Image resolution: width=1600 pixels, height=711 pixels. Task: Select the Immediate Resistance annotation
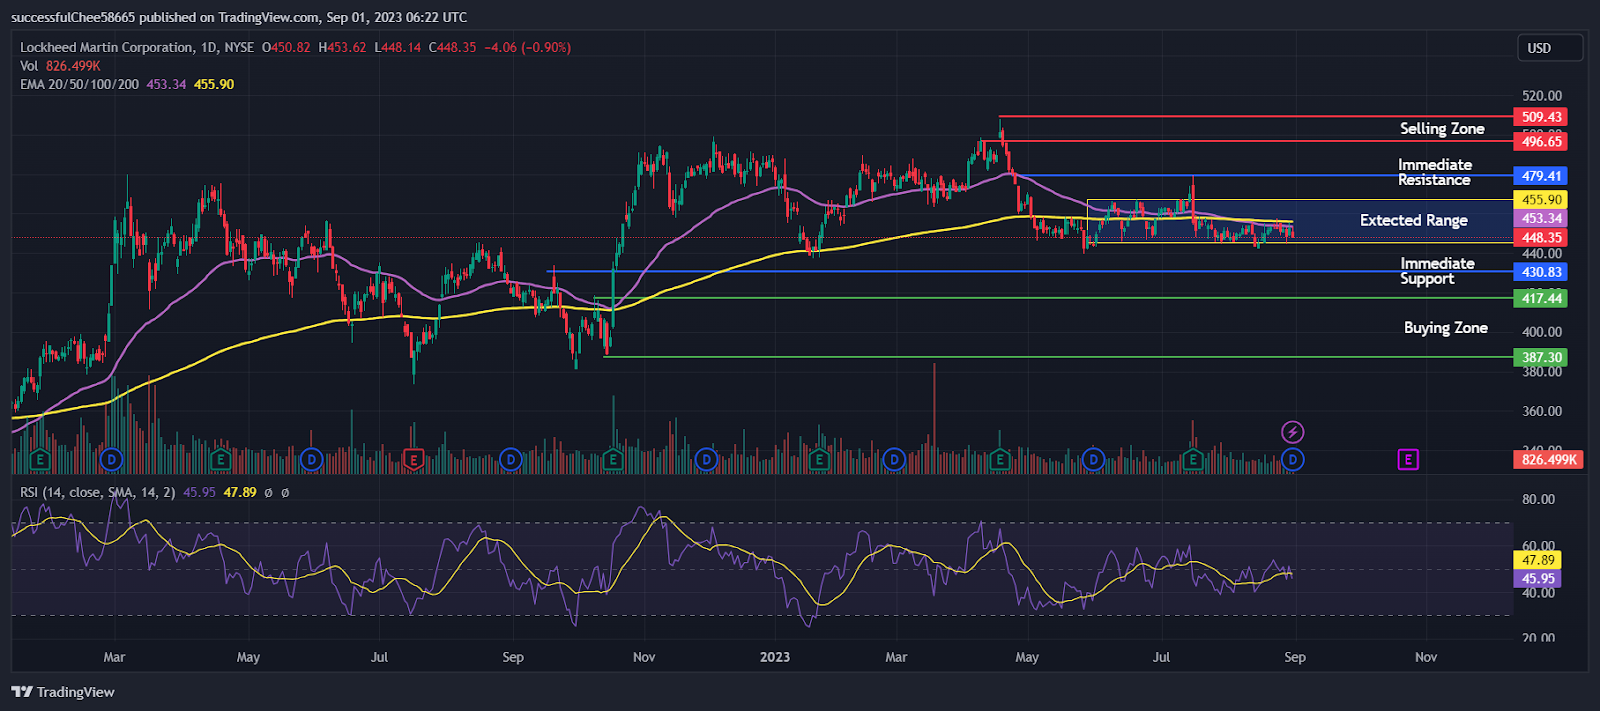click(1435, 172)
